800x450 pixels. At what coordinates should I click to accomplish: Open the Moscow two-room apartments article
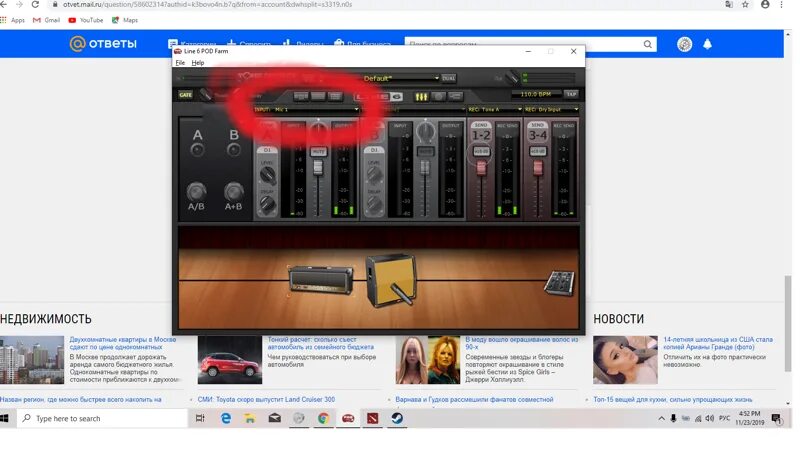click(122, 343)
